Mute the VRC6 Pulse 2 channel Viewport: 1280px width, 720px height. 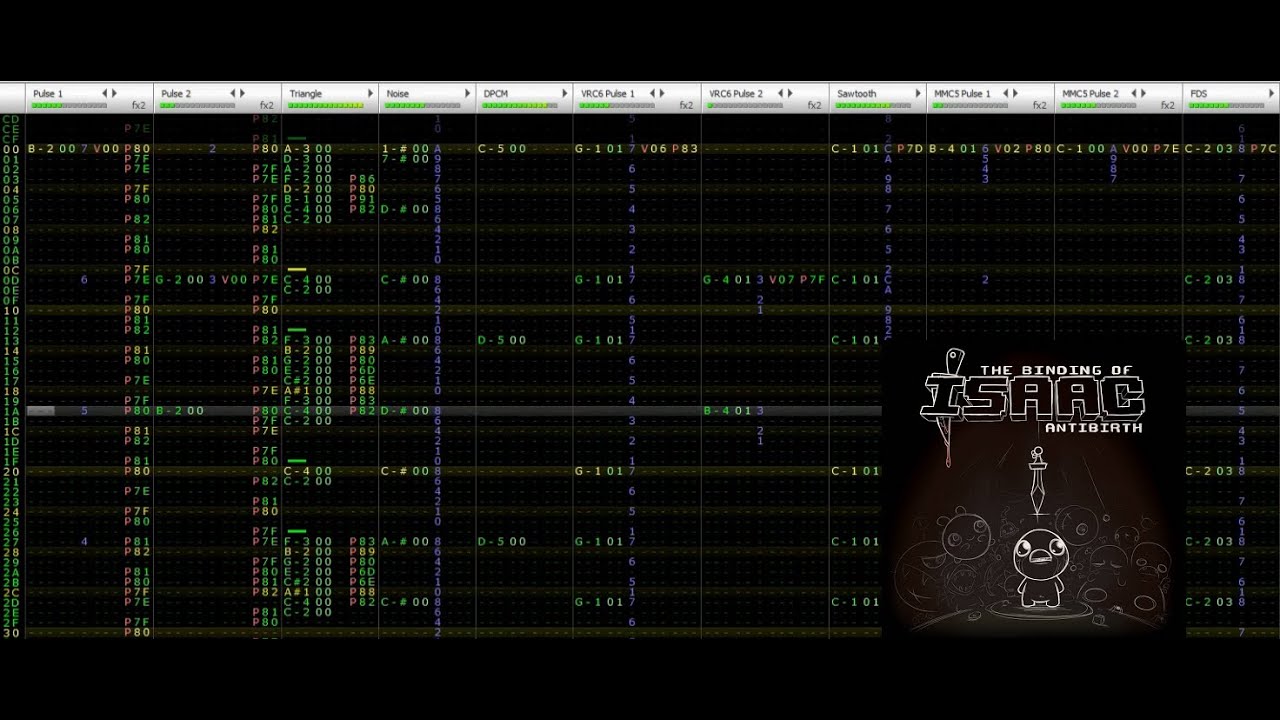coord(735,93)
